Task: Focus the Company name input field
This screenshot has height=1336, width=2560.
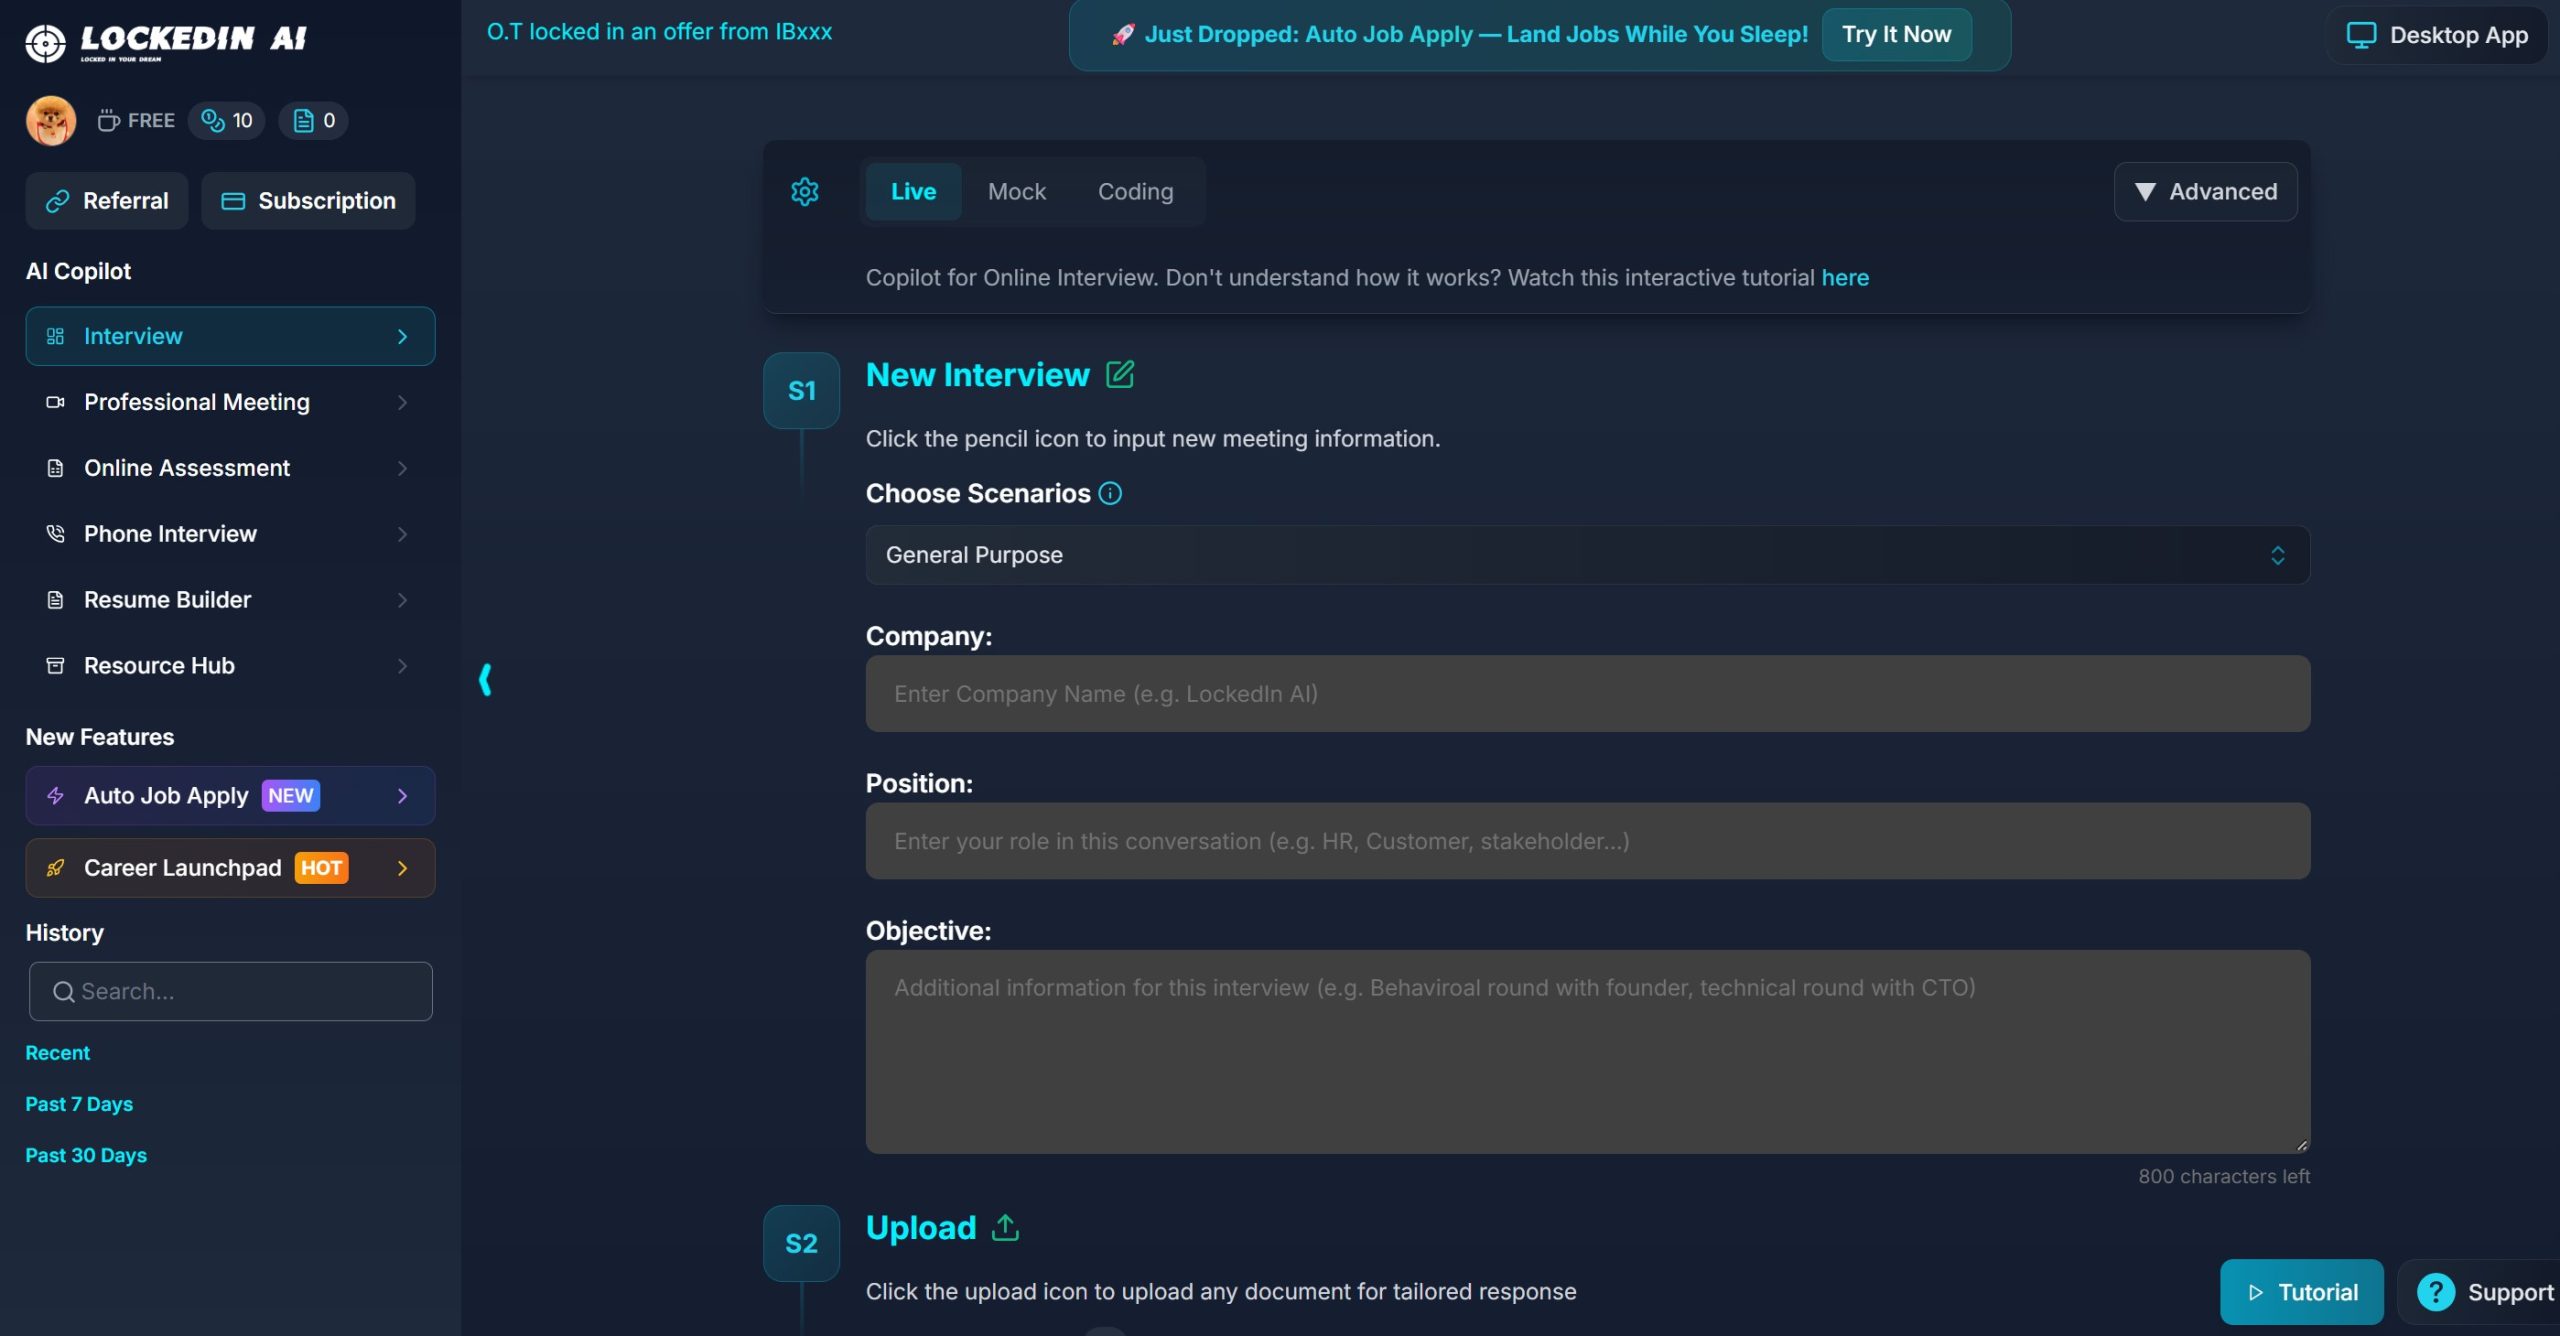Action: (x=1587, y=694)
